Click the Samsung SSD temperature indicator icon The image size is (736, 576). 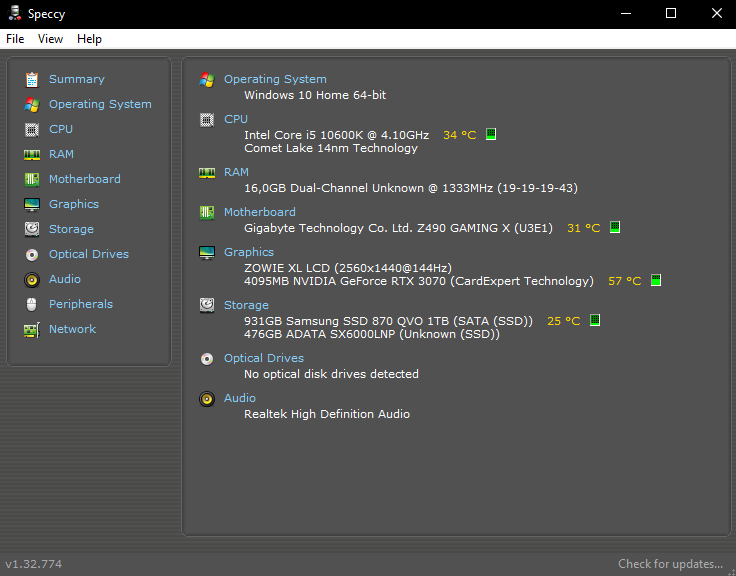595,321
